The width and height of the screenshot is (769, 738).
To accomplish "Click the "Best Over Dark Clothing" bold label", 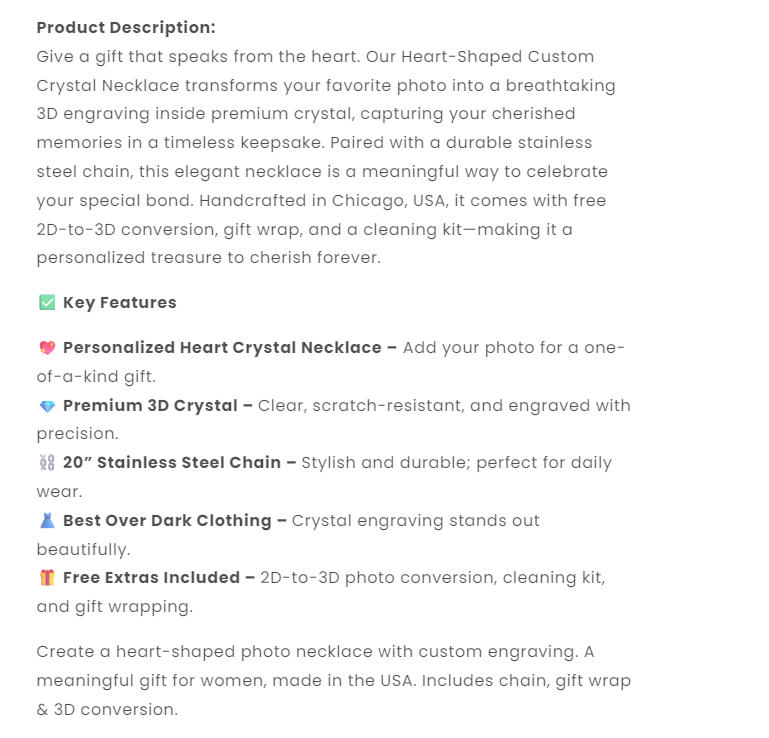I will (167, 521).
